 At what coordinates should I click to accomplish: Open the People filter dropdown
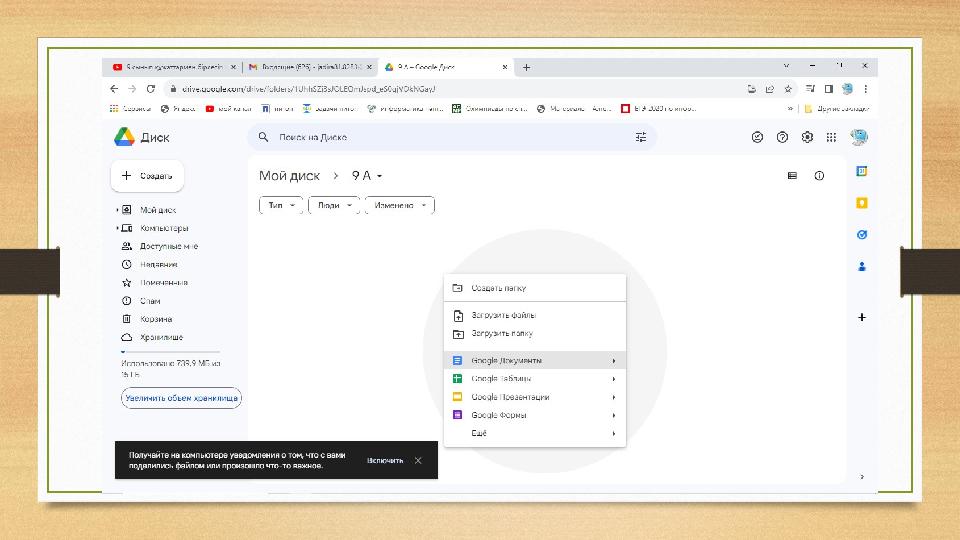(x=334, y=205)
